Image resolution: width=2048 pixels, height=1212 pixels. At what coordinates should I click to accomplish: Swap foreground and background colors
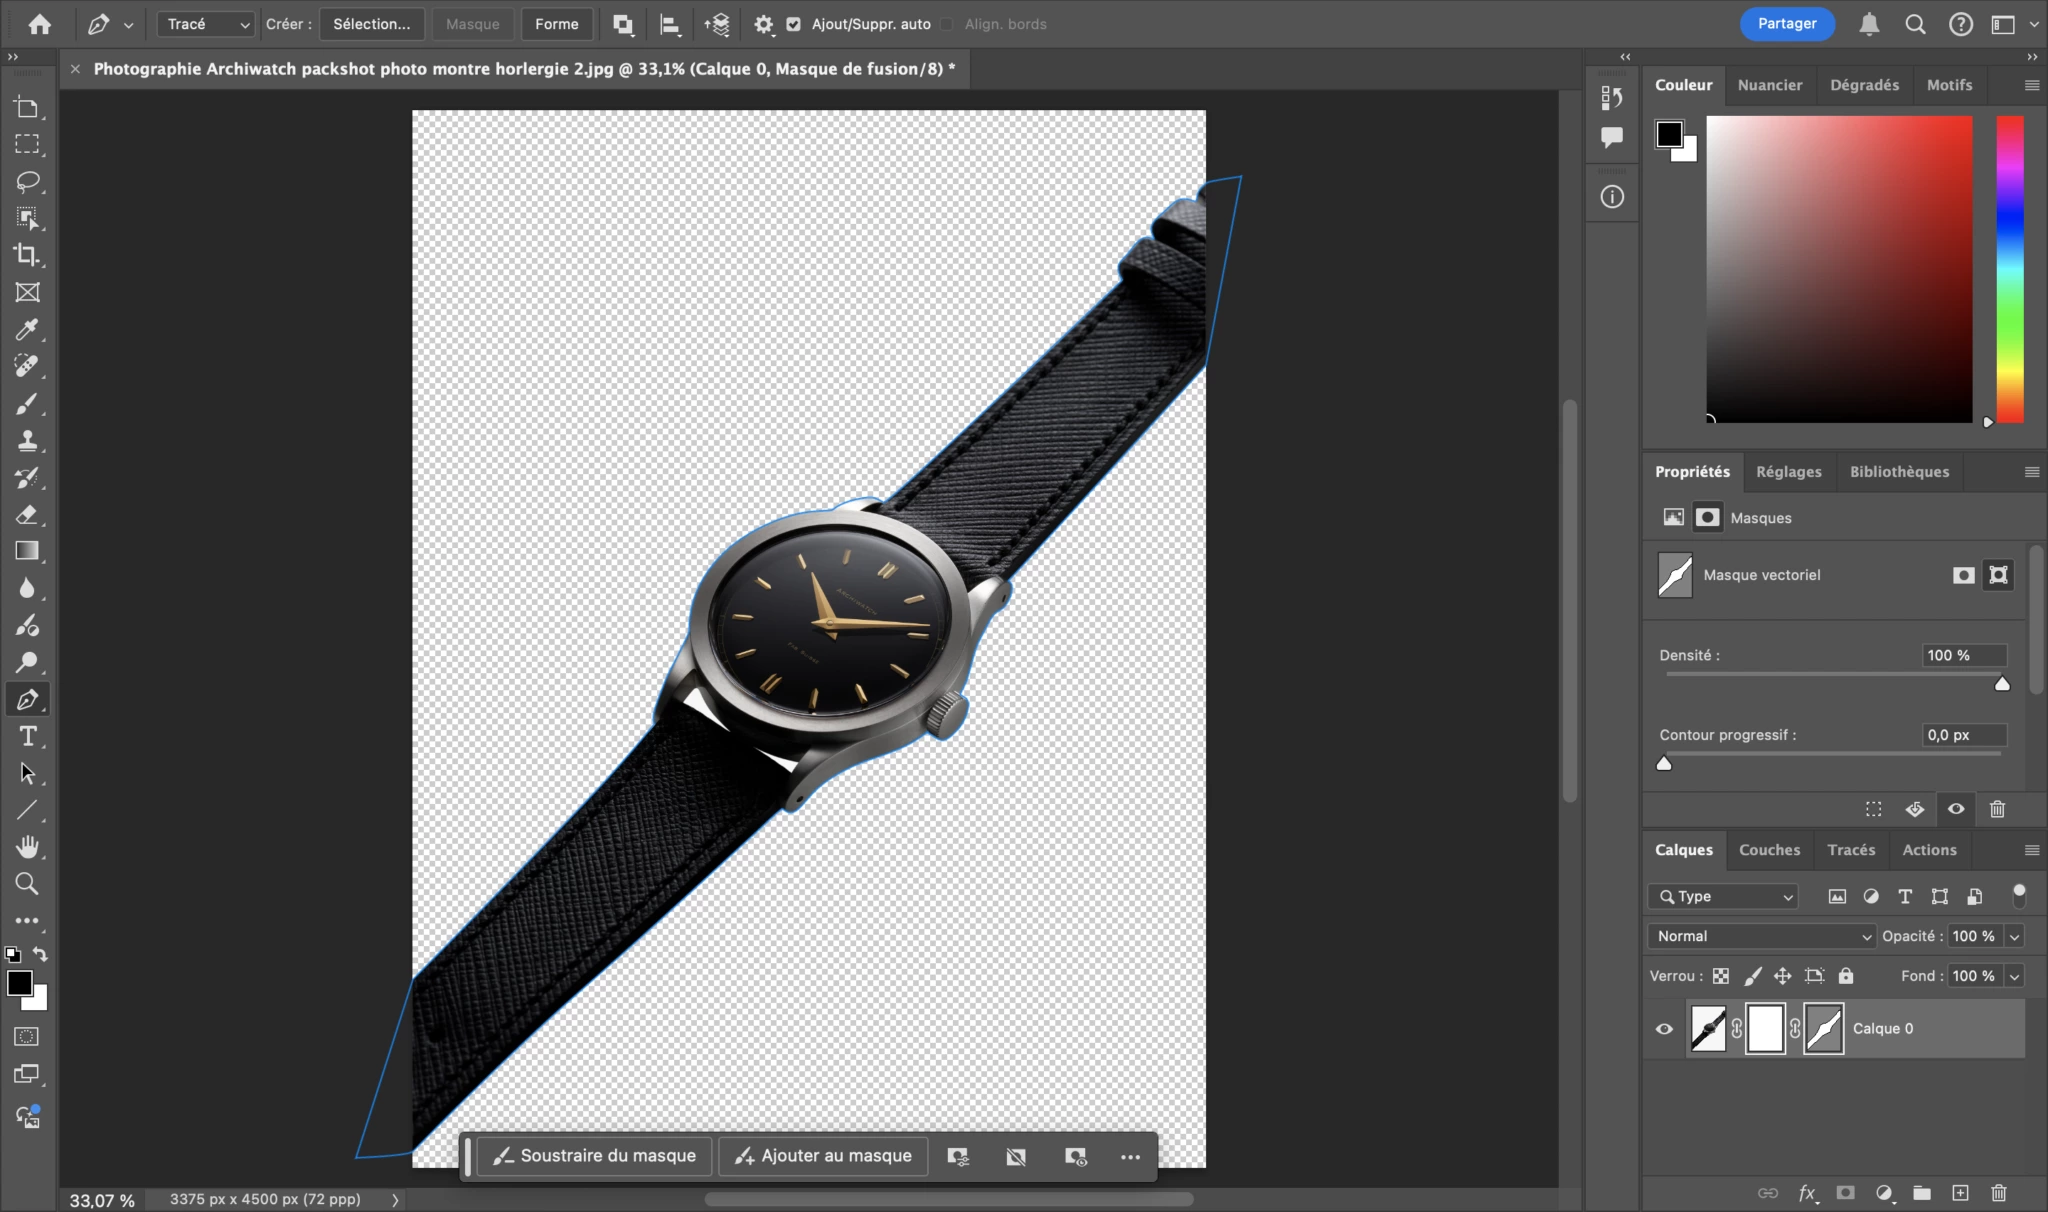40,954
